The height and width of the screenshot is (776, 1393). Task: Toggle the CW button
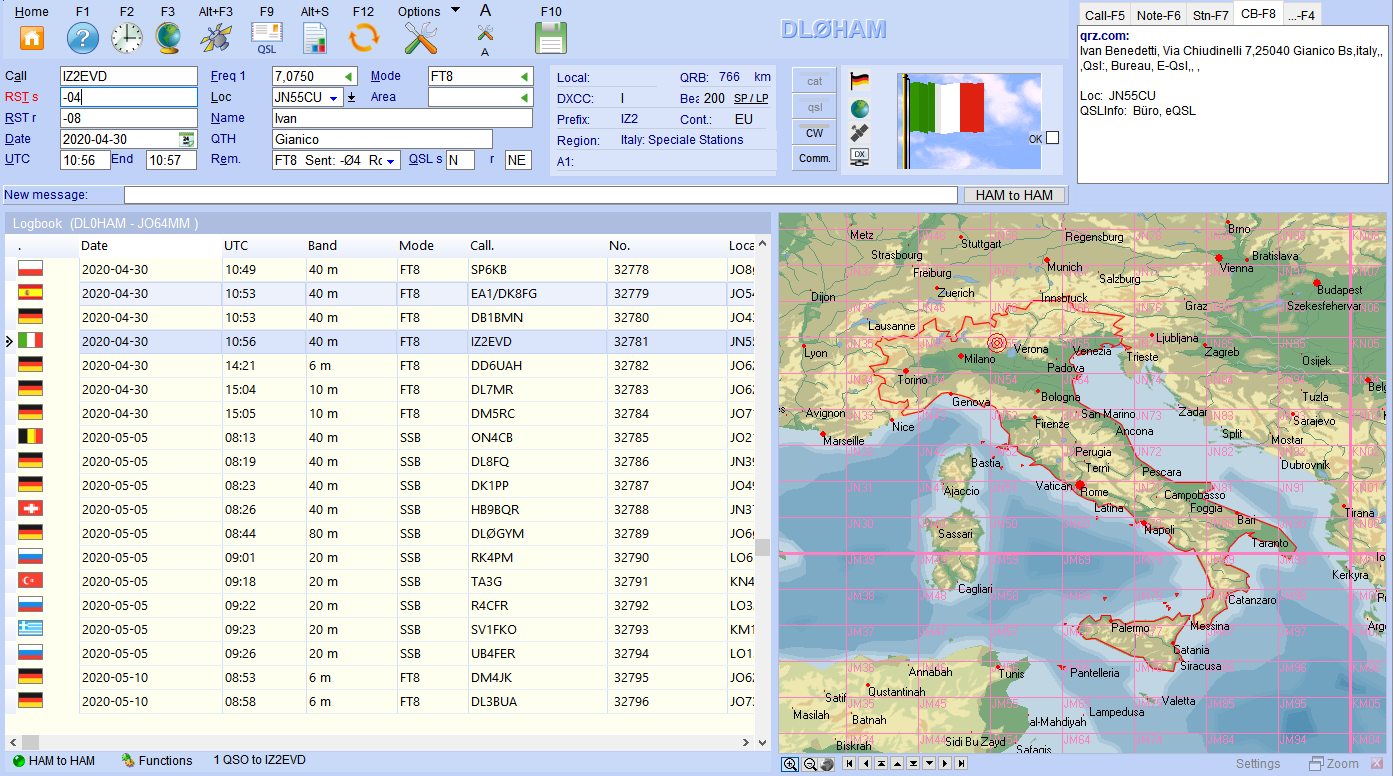(815, 133)
